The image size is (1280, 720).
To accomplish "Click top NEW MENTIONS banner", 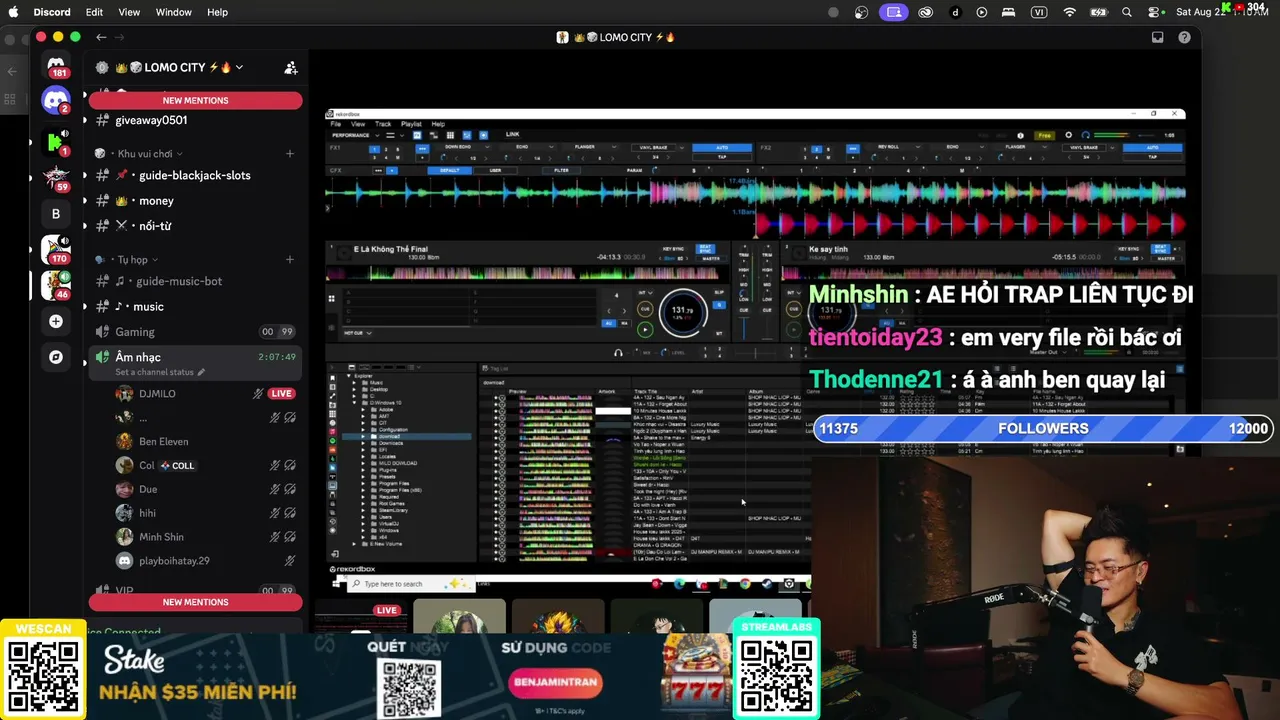I will pos(195,100).
